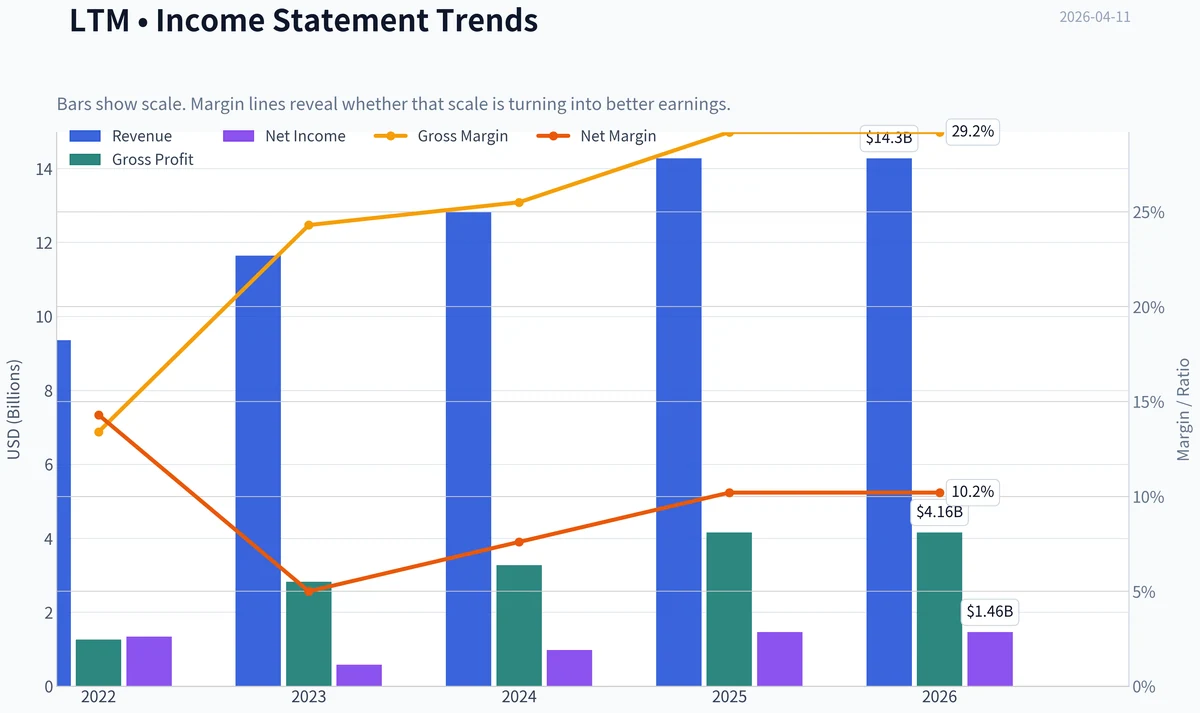This screenshot has height=713, width=1200.
Task: Click the $14.3B revenue data label
Action: [x=889, y=138]
